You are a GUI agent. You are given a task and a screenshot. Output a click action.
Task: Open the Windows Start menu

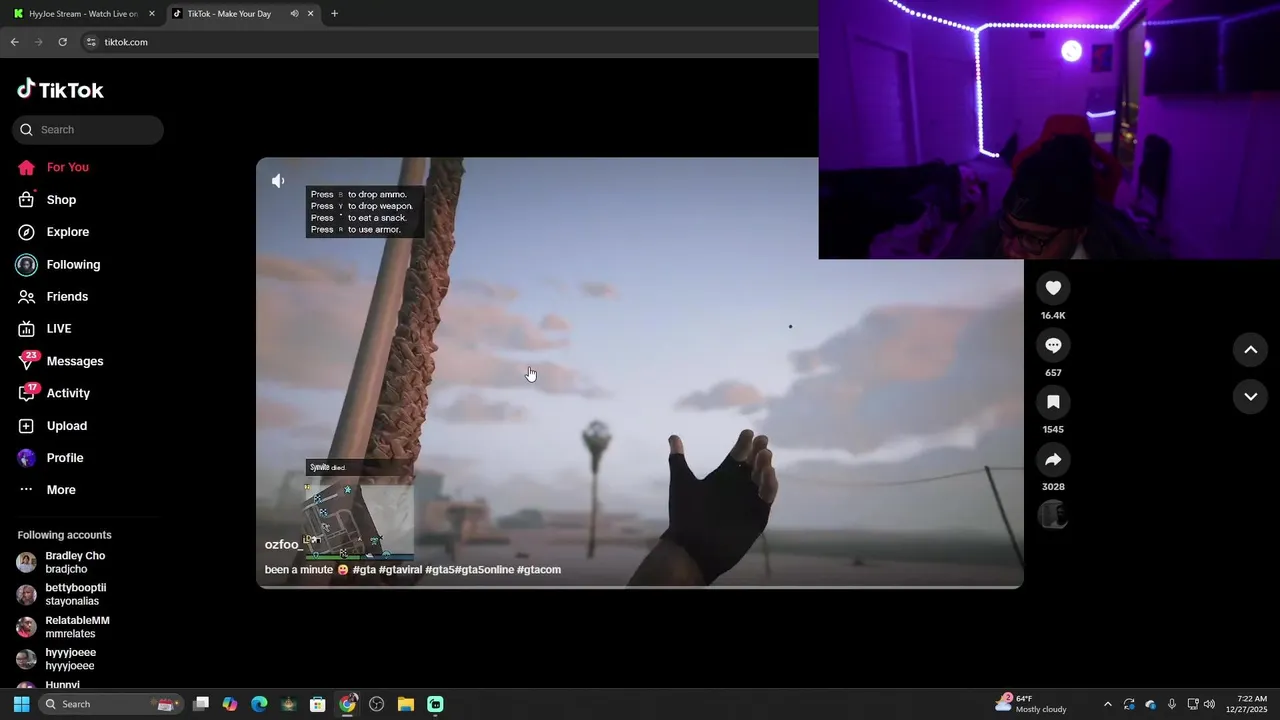click(21, 704)
